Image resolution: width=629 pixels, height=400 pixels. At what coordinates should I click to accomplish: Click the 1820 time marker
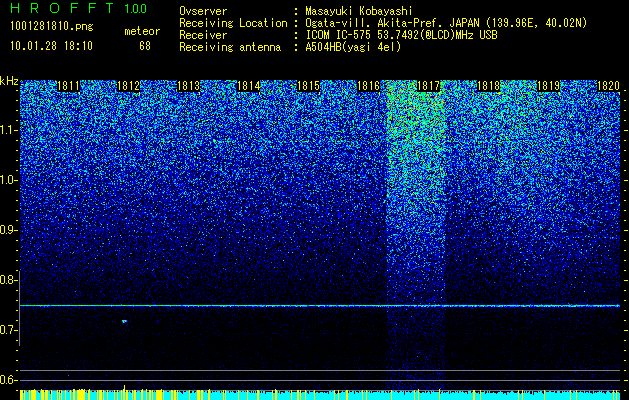pos(608,86)
